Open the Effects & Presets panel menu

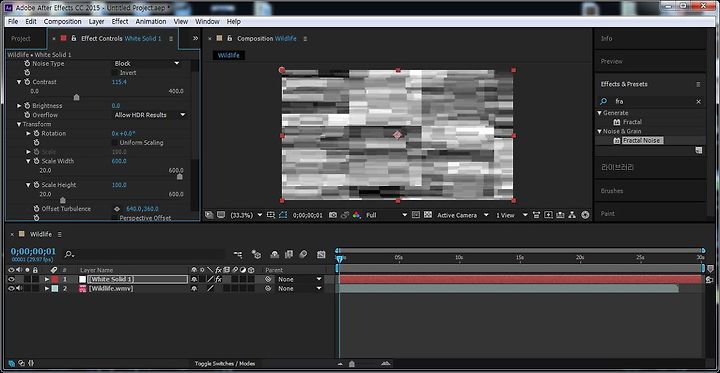[x=698, y=85]
